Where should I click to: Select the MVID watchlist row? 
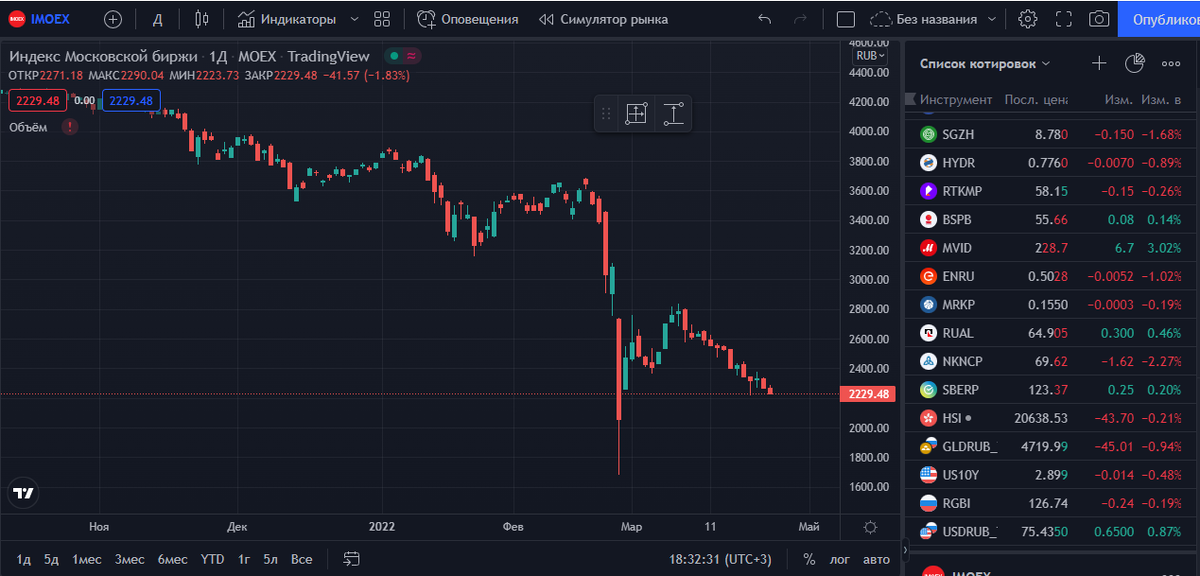tap(1050, 247)
